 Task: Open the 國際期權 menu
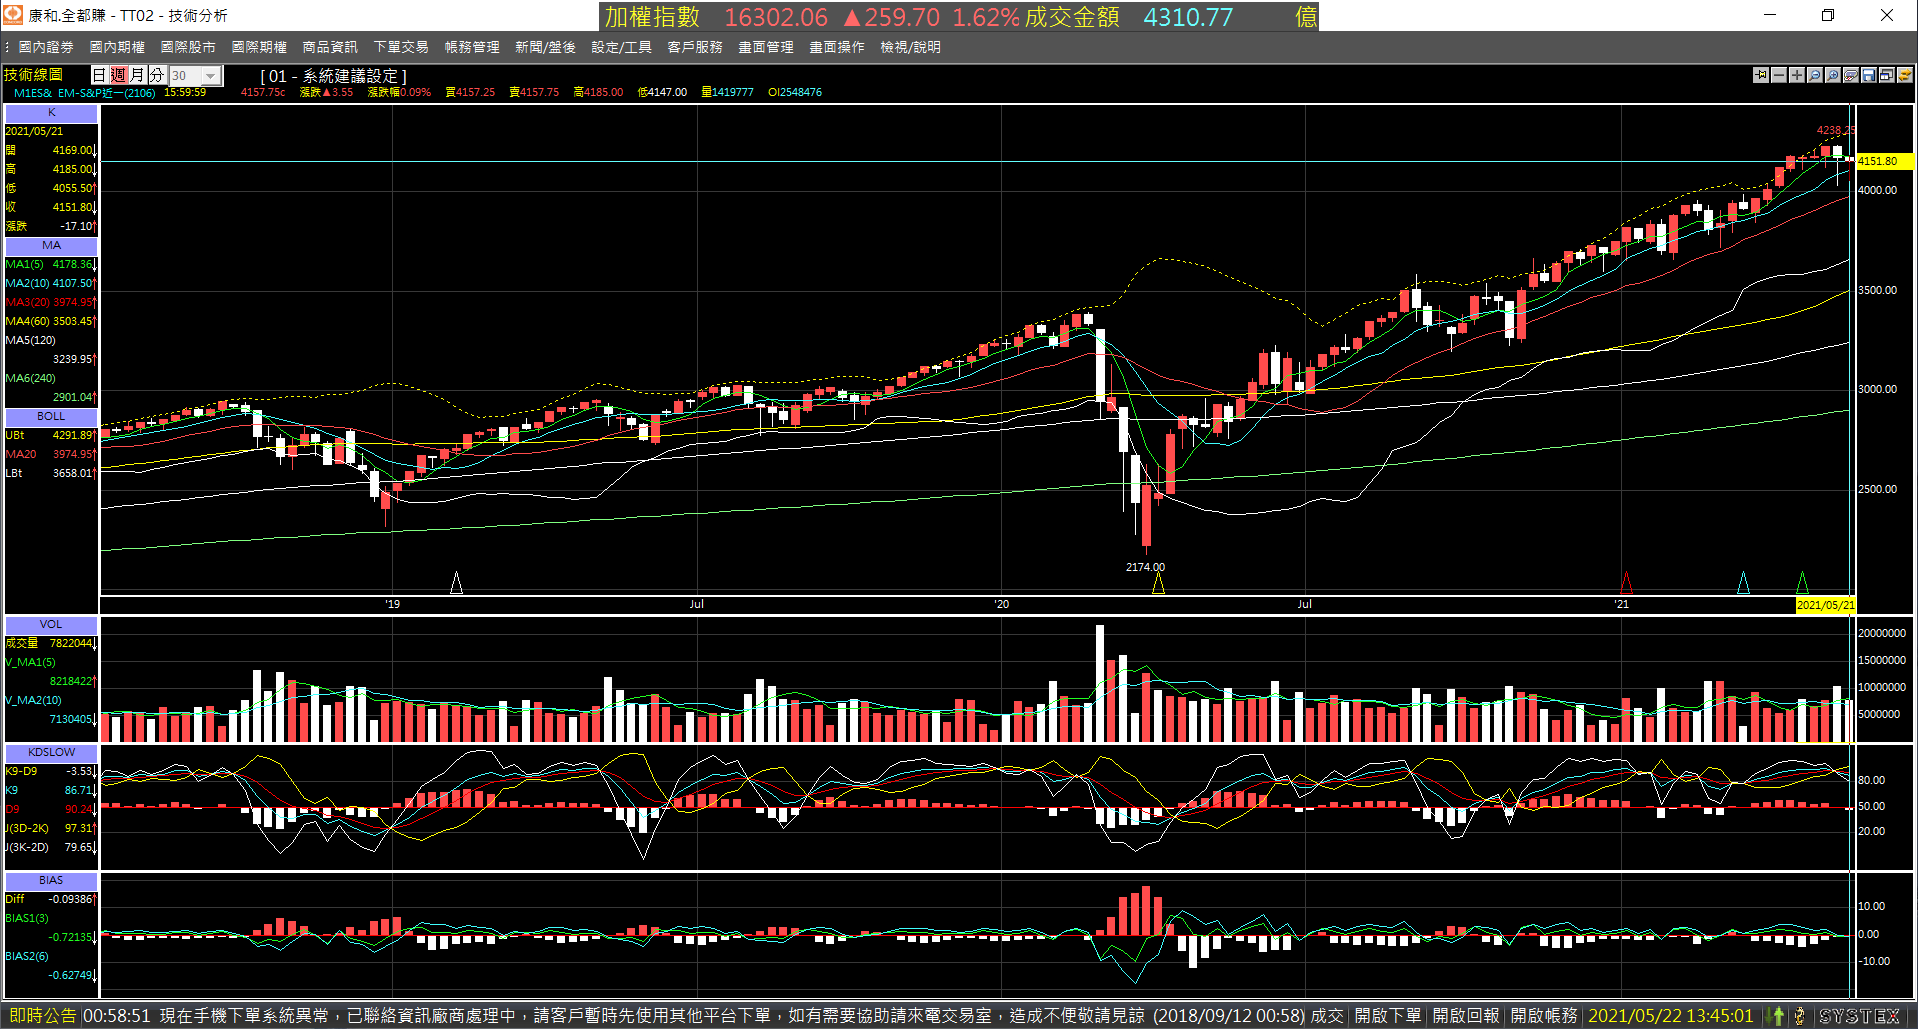[x=259, y=47]
